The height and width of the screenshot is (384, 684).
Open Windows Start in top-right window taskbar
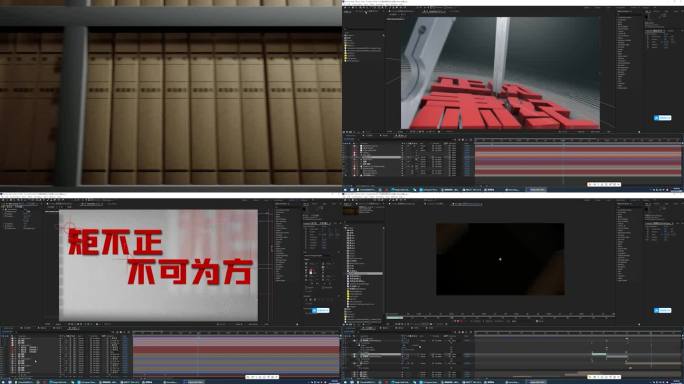click(x=345, y=190)
